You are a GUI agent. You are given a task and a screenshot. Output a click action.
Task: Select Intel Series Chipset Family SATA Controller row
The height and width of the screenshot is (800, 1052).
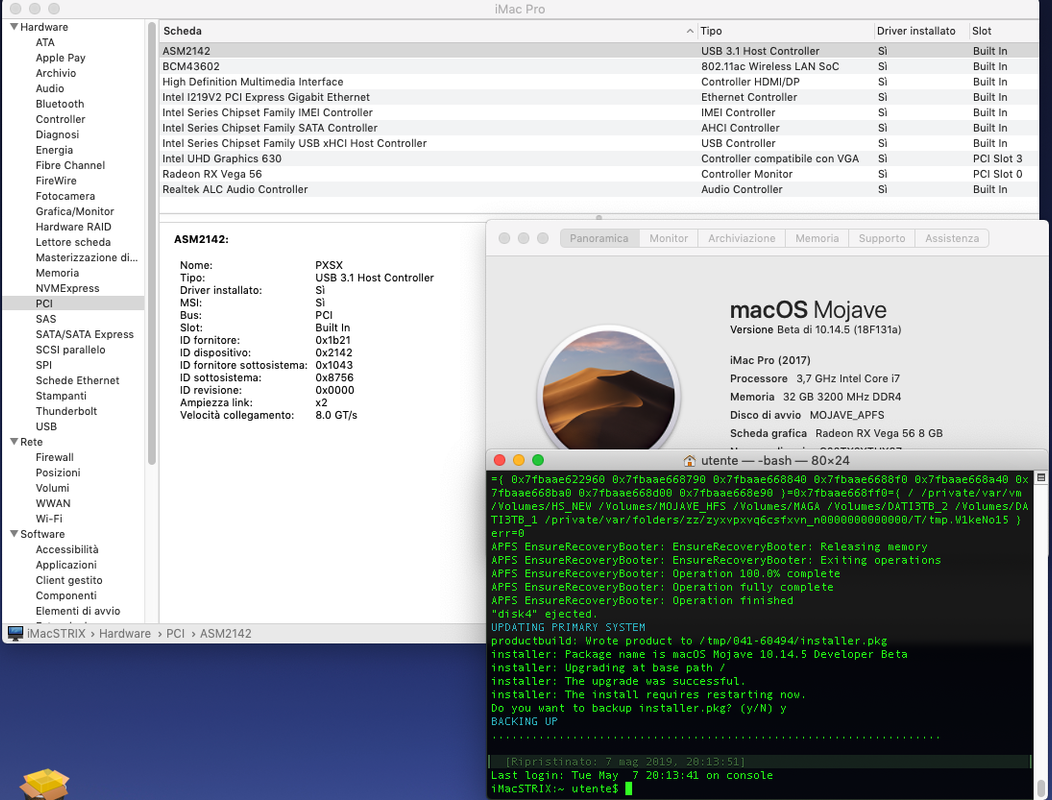(x=599, y=128)
